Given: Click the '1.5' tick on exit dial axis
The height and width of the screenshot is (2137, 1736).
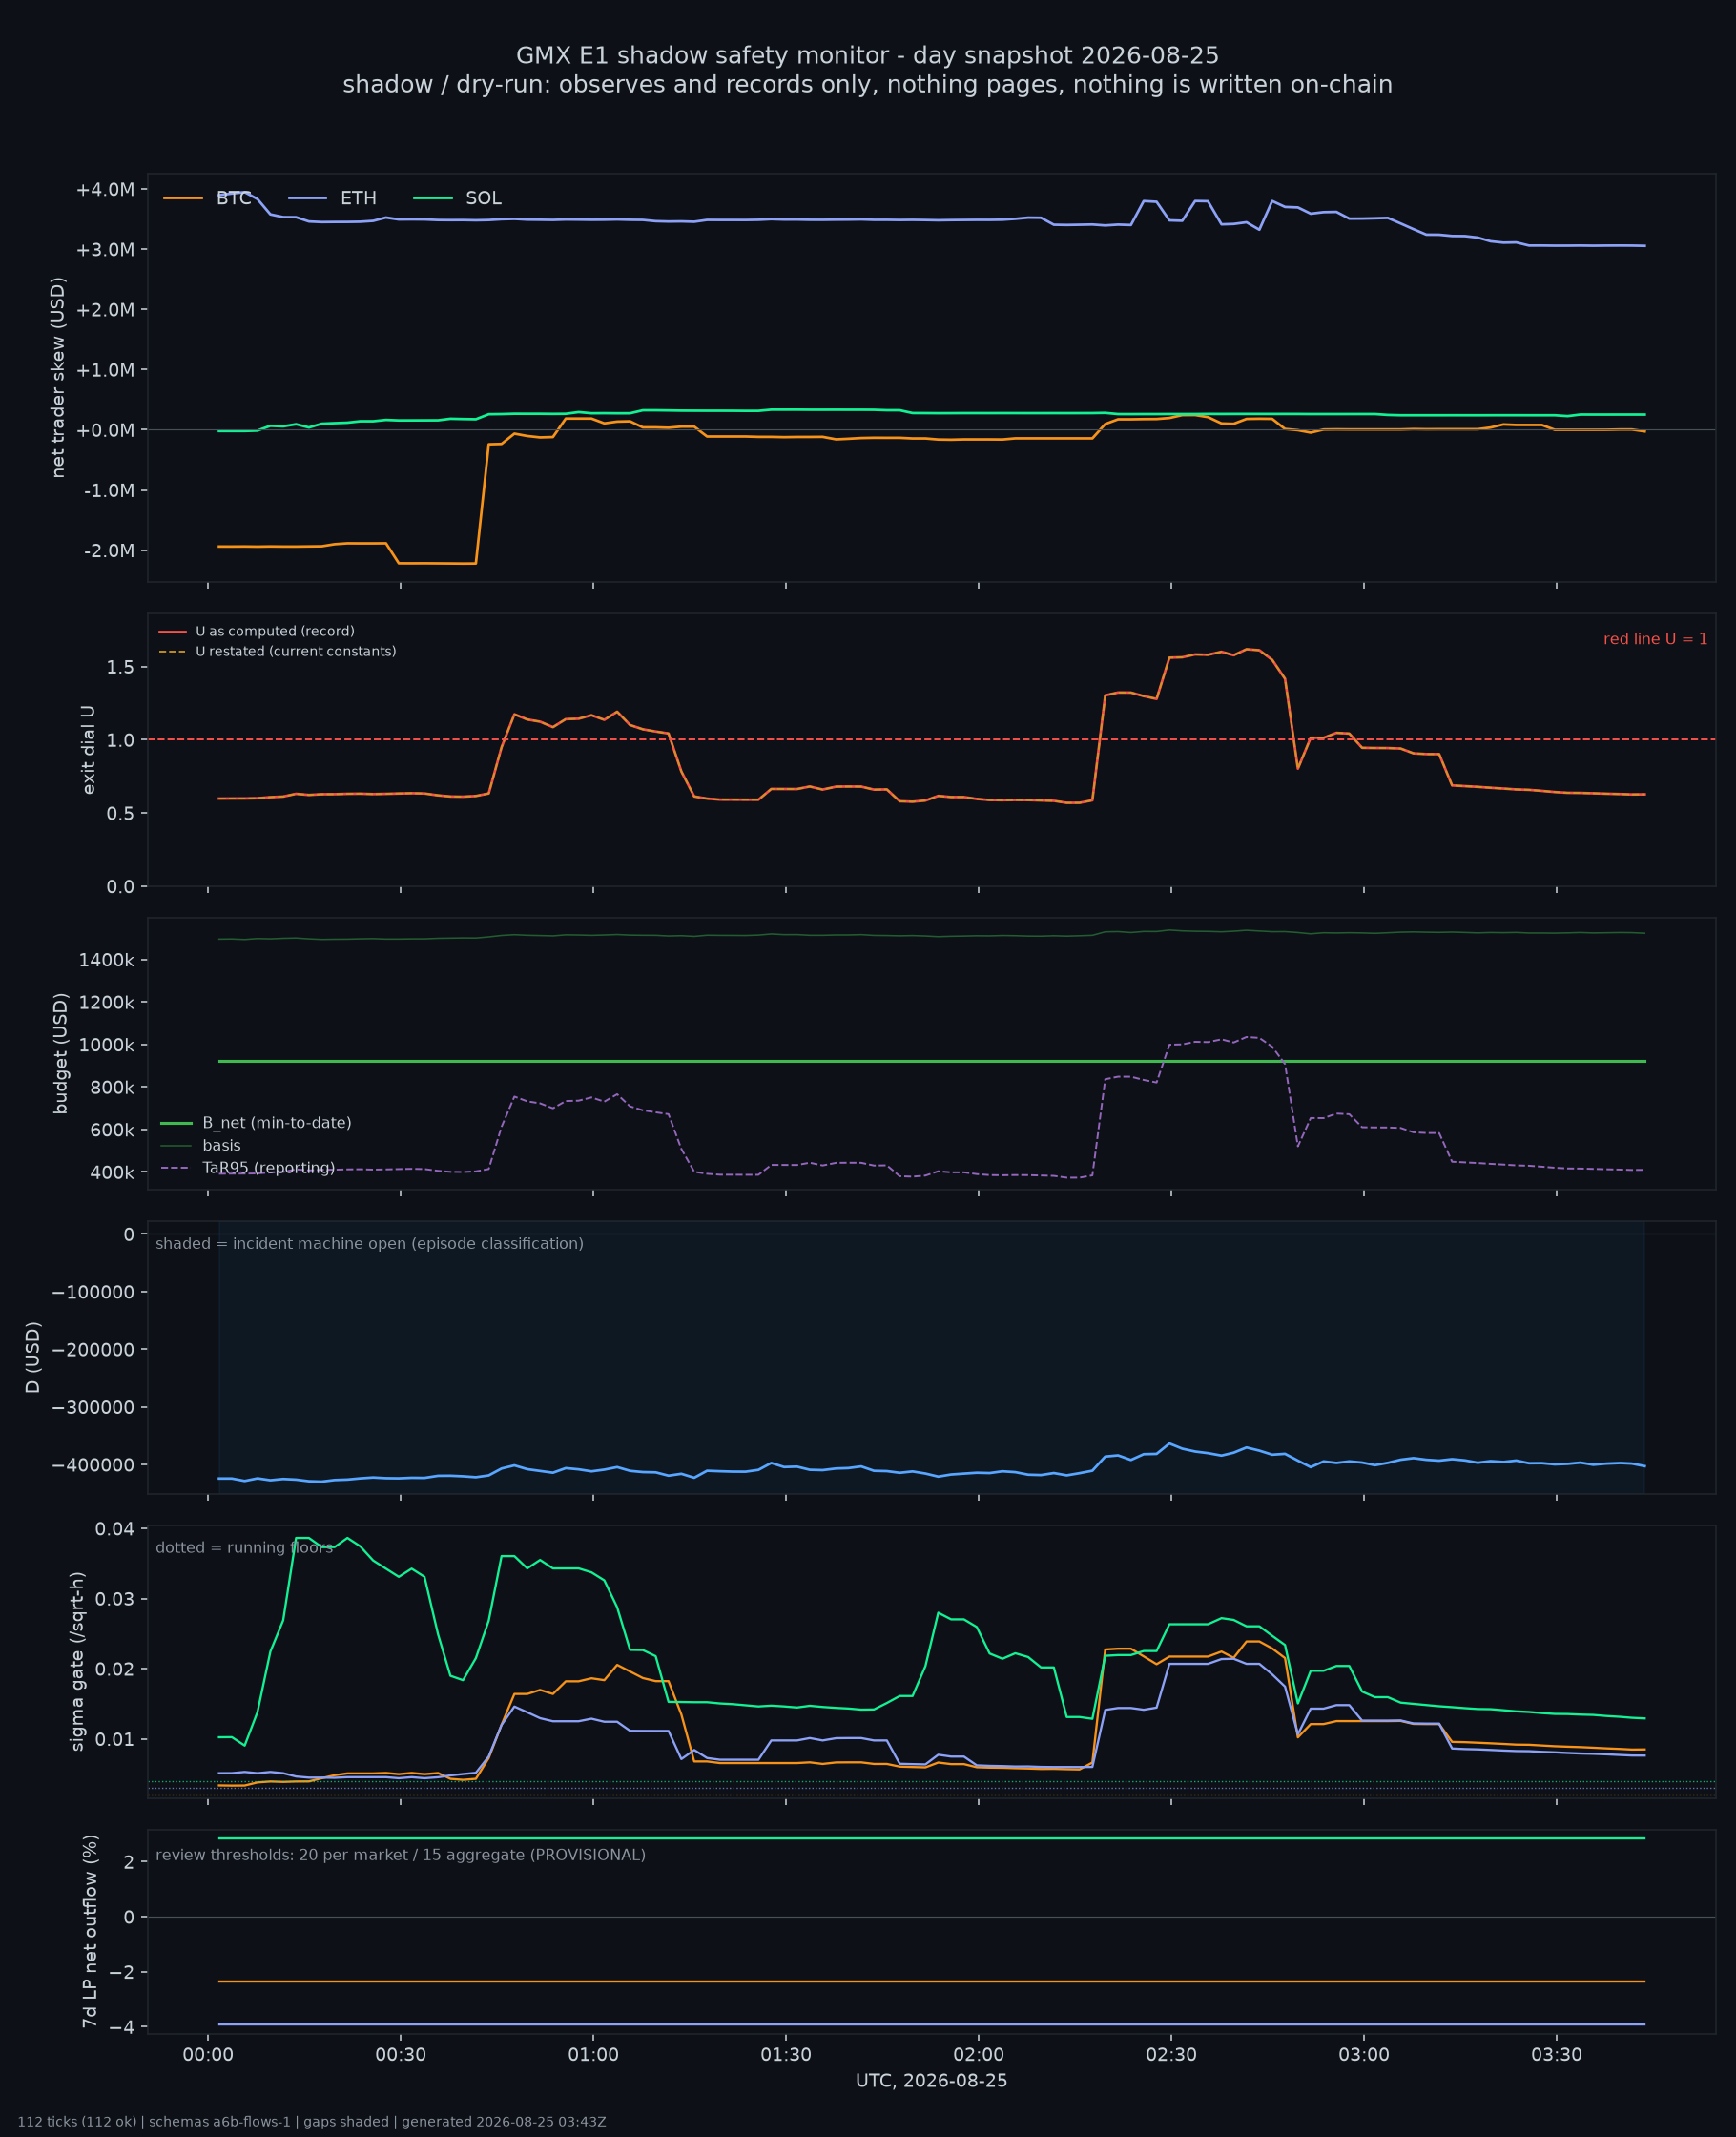Looking at the screenshot, I should click(120, 667).
